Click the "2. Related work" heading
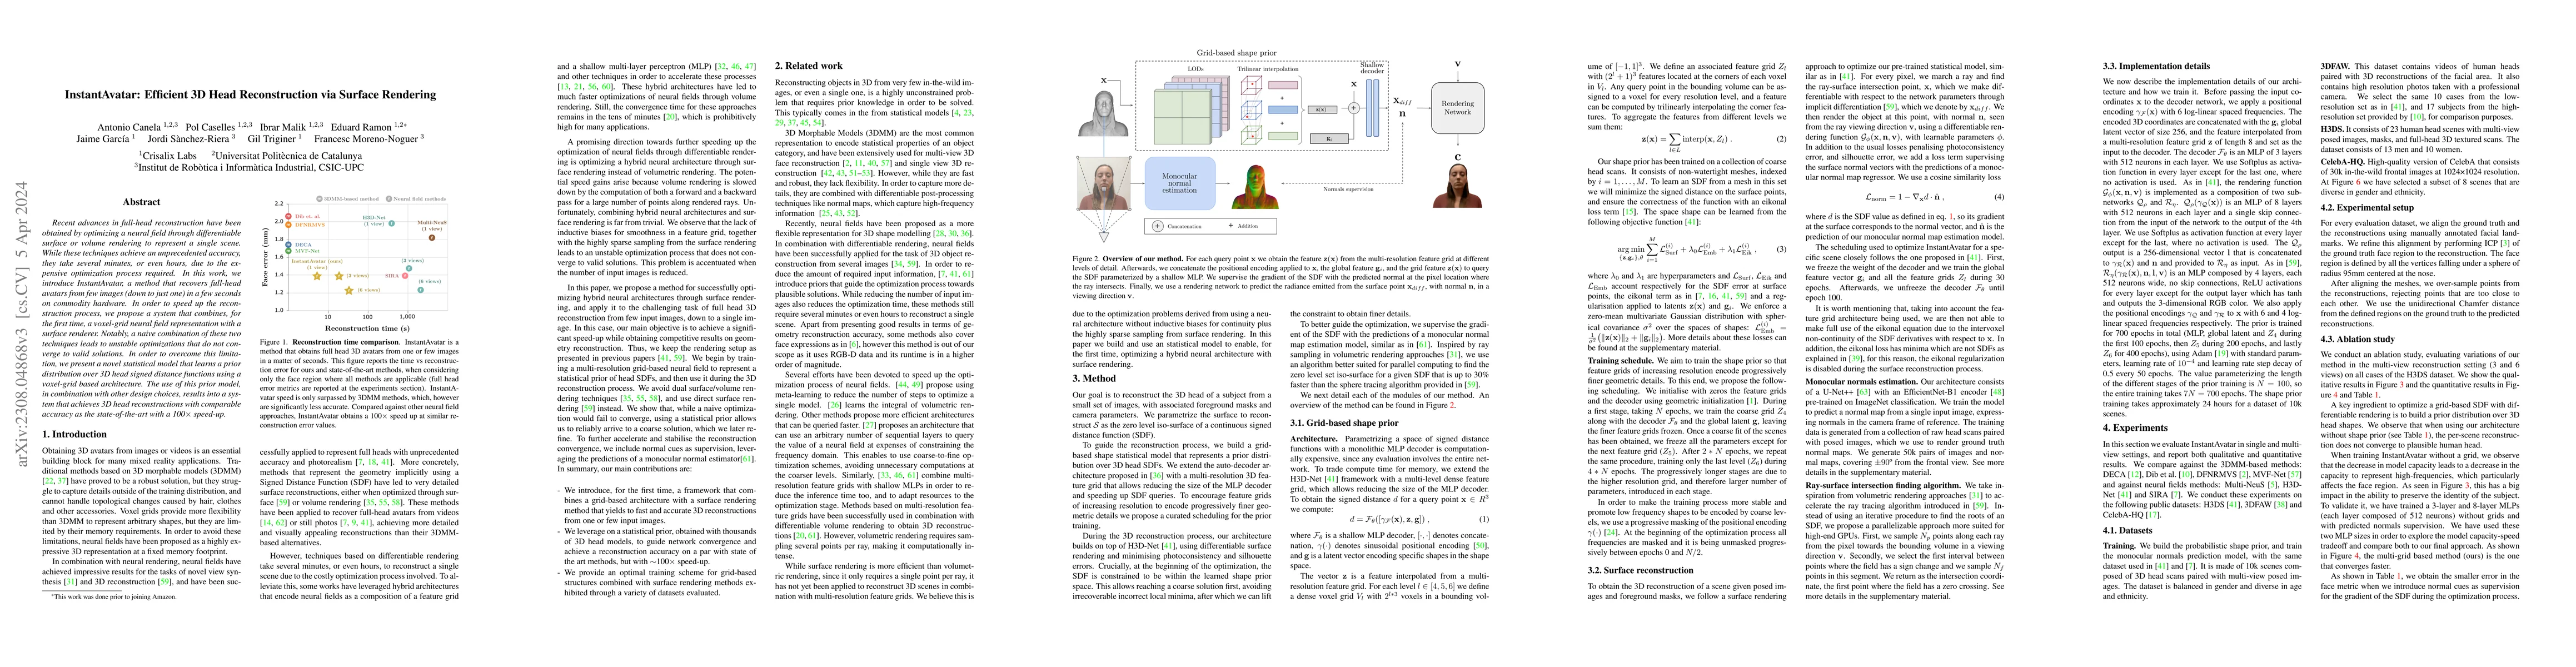 pos(809,65)
